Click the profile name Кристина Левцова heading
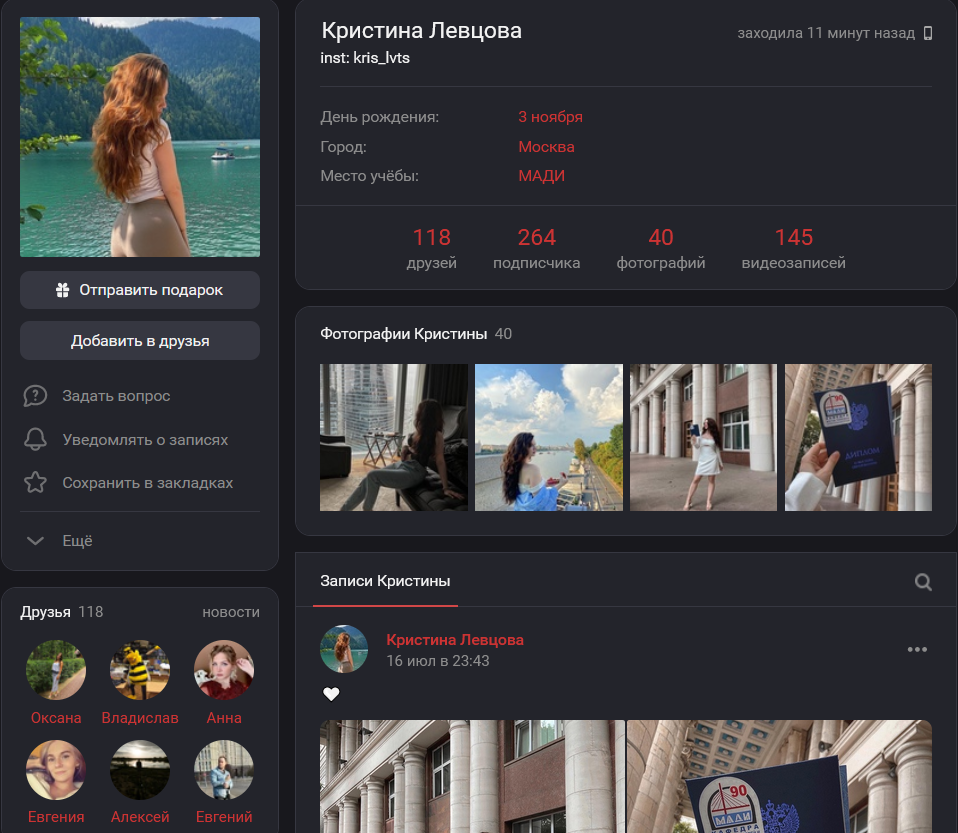The image size is (958, 833). click(422, 31)
